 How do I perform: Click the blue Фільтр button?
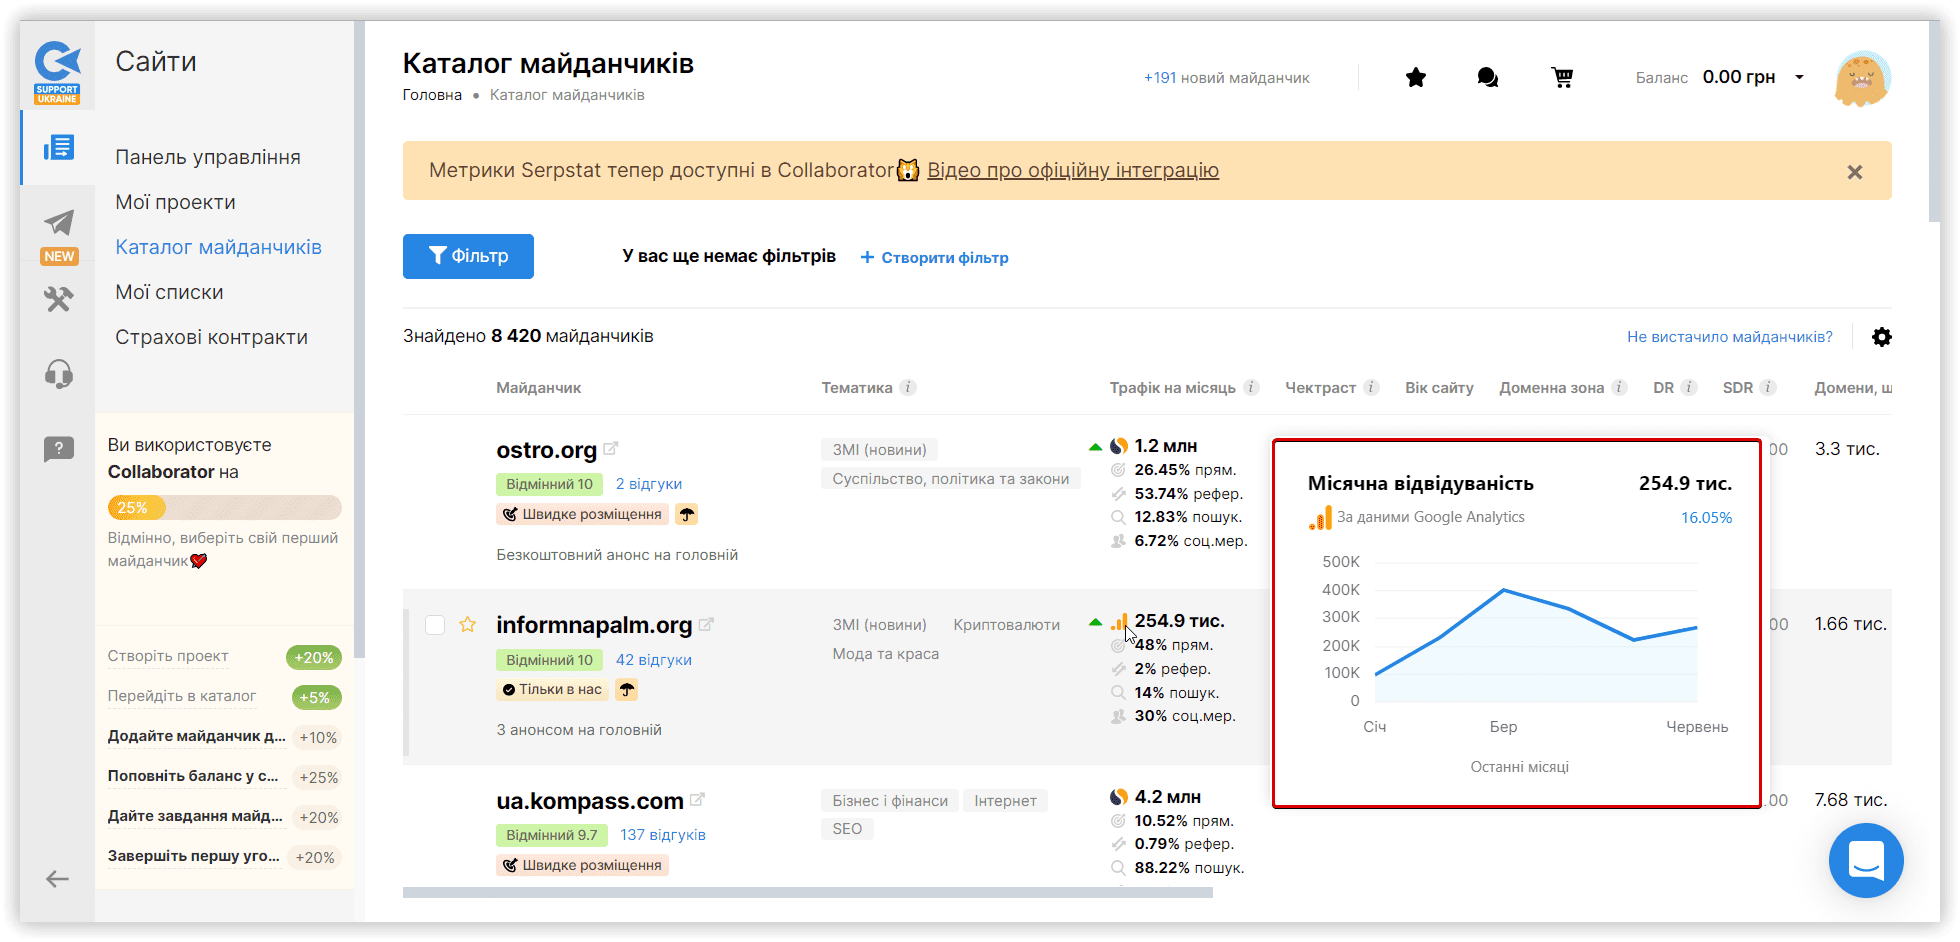(x=468, y=256)
